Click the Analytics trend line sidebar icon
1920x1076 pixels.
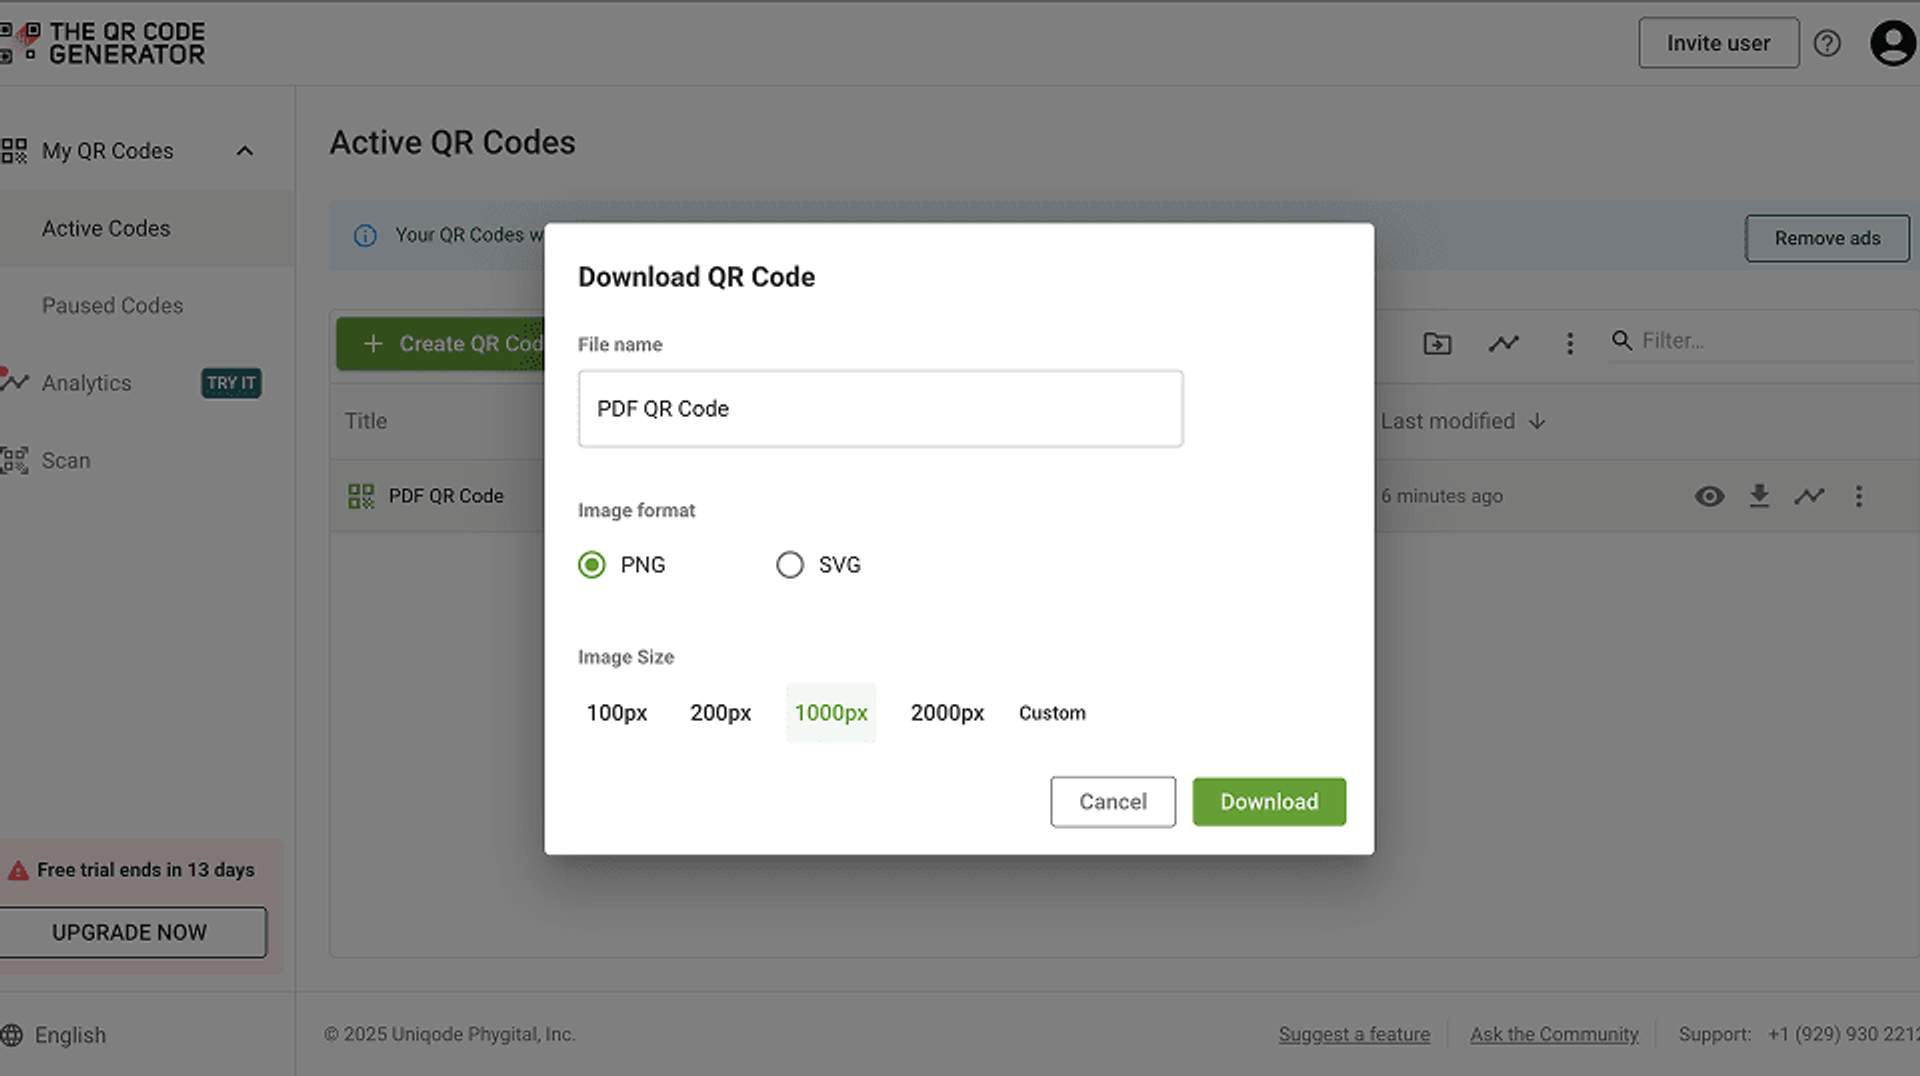(14, 380)
